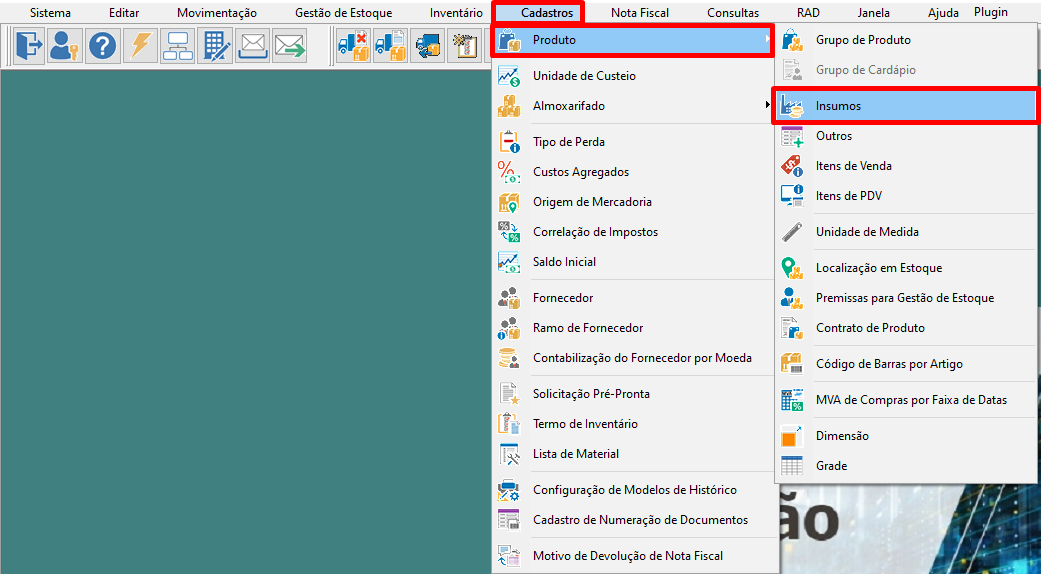Click the Fornecedor people icon

[x=509, y=297]
